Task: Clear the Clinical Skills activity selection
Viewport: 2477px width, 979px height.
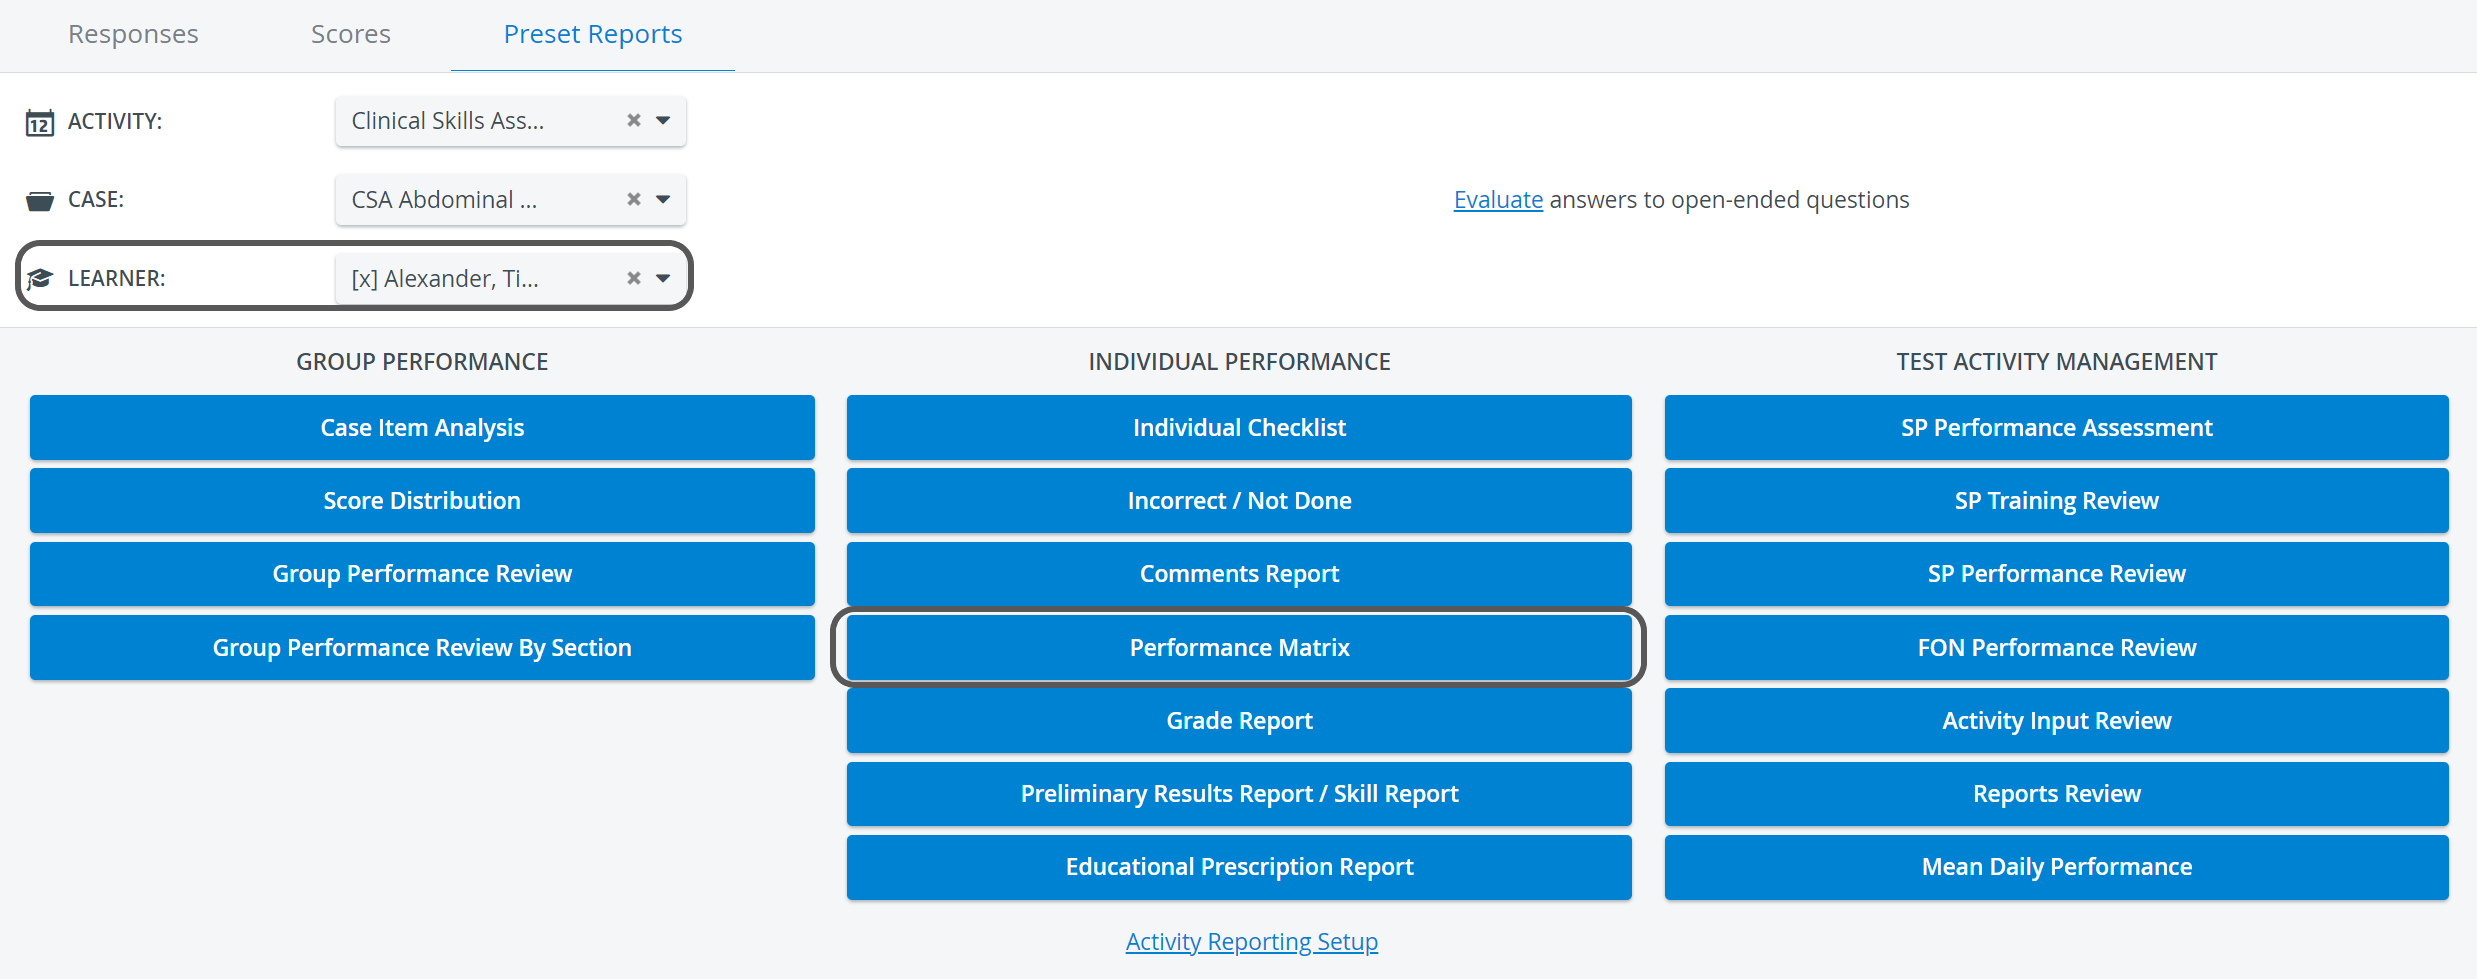Action: pos(633,120)
